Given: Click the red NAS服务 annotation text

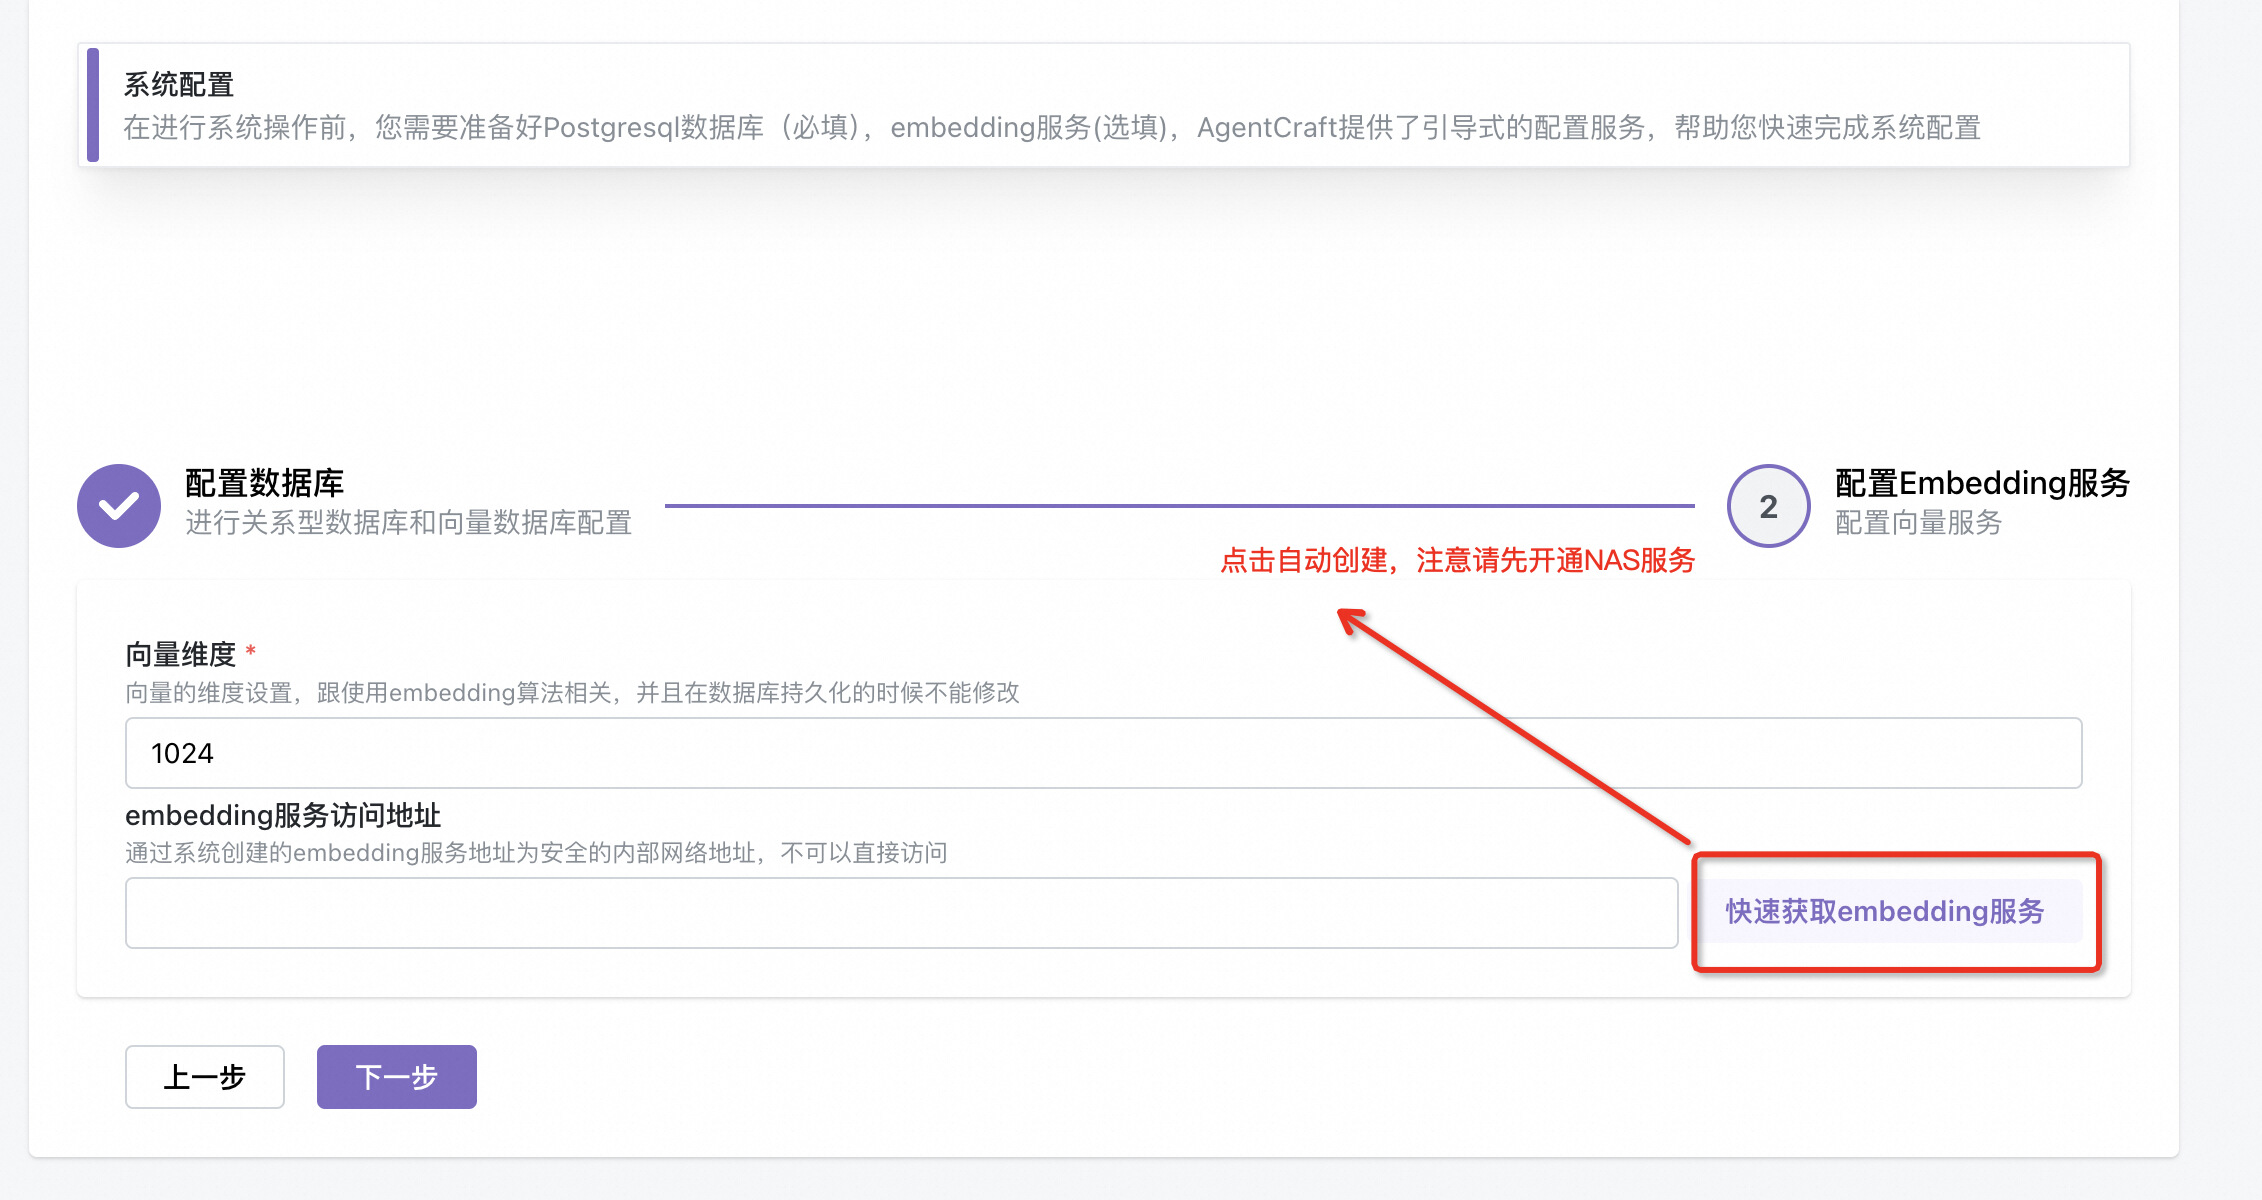Looking at the screenshot, I should tap(1457, 561).
